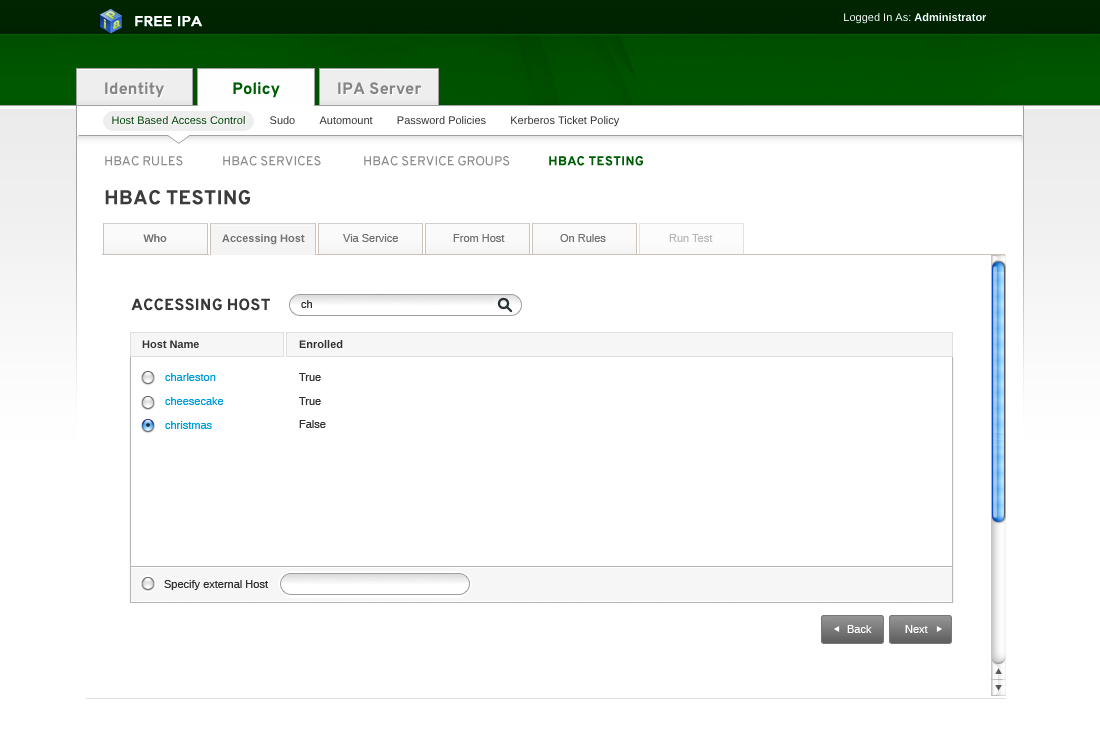Screen dimensions: 1100x750
Task: Choose the Specify external Host option
Action: 148,584
